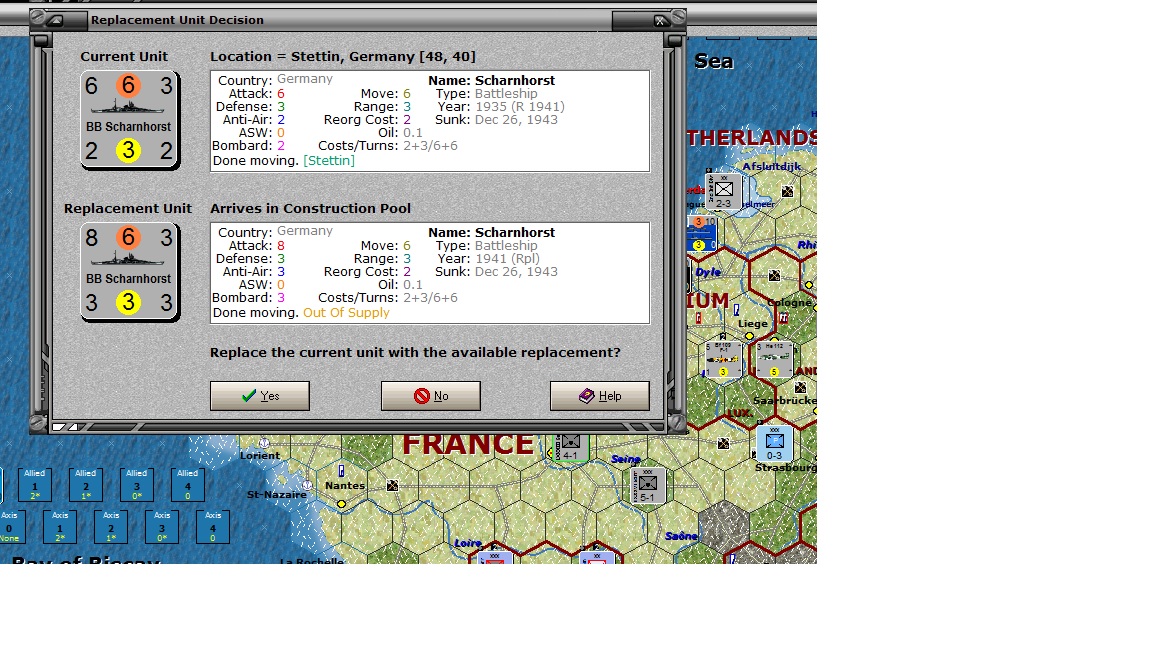The width and height of the screenshot is (1152, 648).
Task: Open Help for replacement decision
Action: click(599, 396)
